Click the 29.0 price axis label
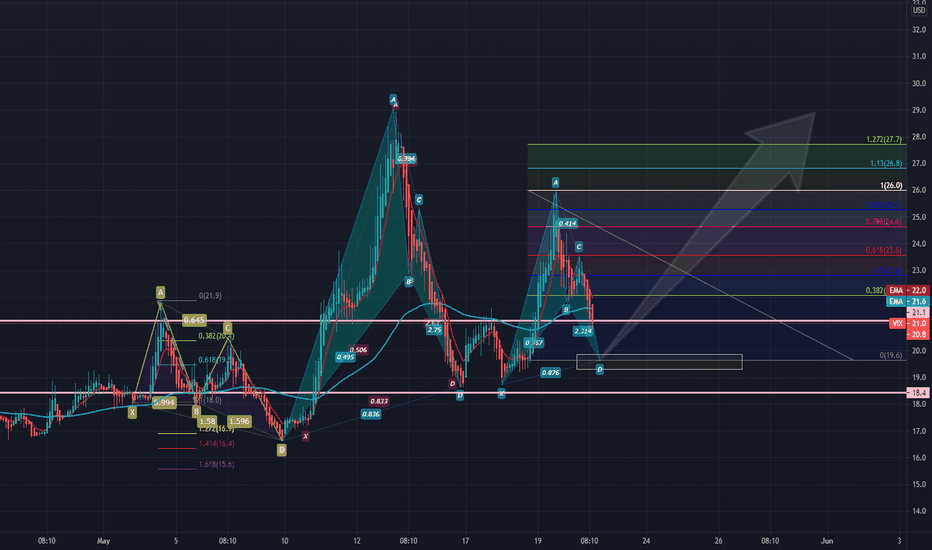Image resolution: width=932 pixels, height=550 pixels. pos(919,111)
